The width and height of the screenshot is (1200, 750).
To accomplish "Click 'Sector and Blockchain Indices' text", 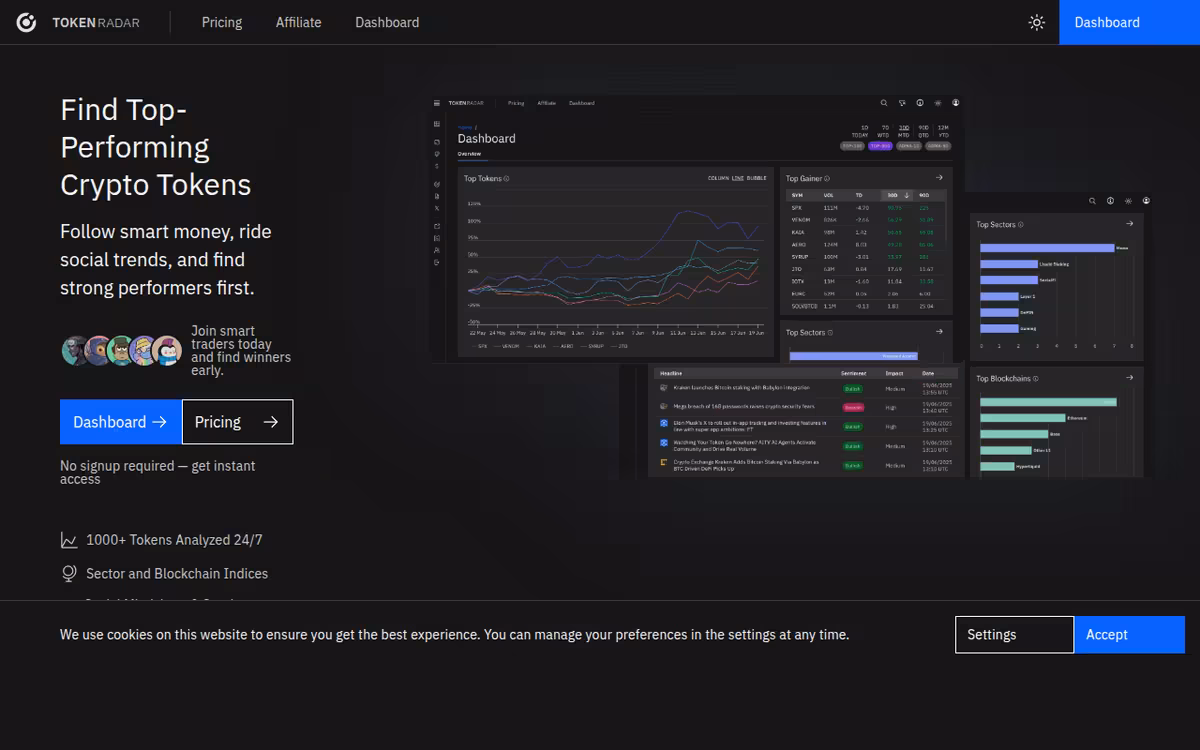I will (x=177, y=574).
